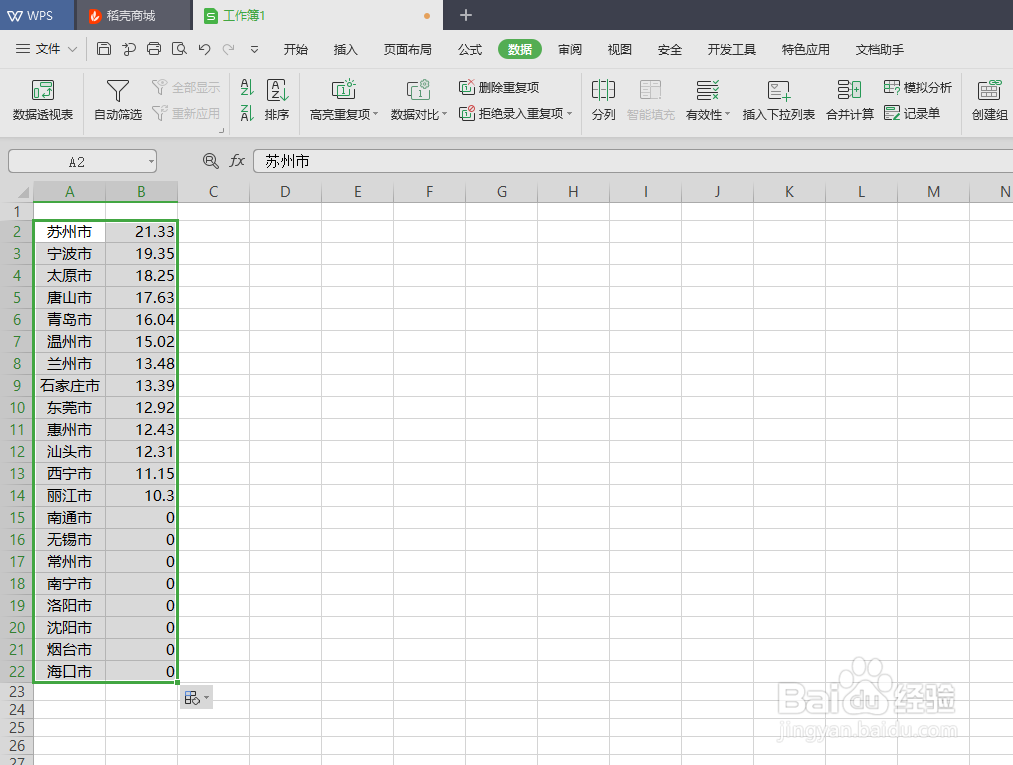Select row 23 header
Viewport: 1013px width, 765px height.
17,692
